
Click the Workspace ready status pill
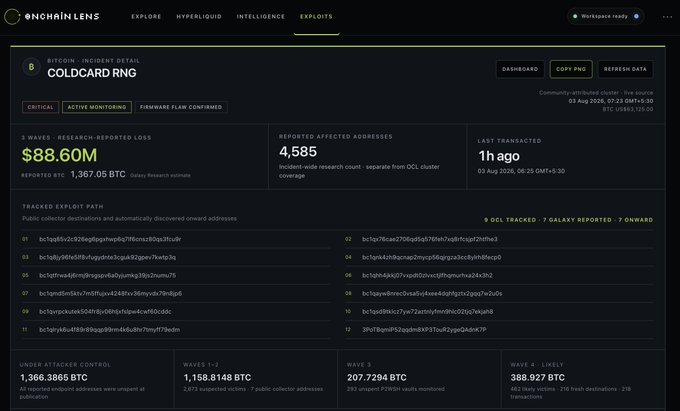[605, 16]
